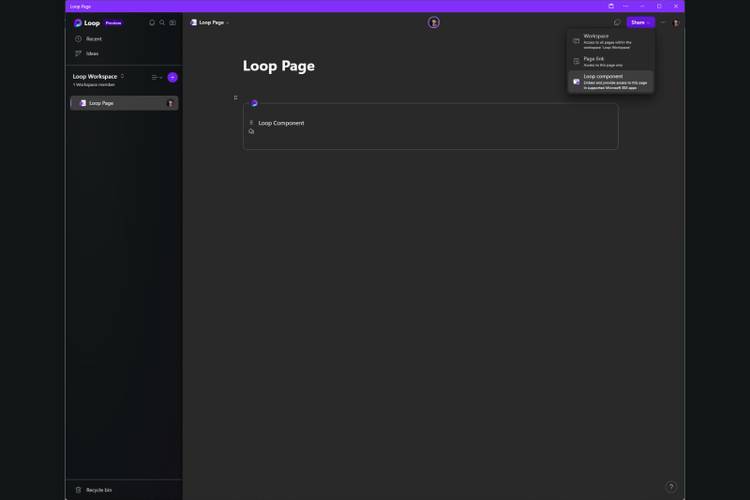Choose Workspace in Share menu
The width and height of the screenshot is (750, 500).
pyautogui.click(x=611, y=42)
